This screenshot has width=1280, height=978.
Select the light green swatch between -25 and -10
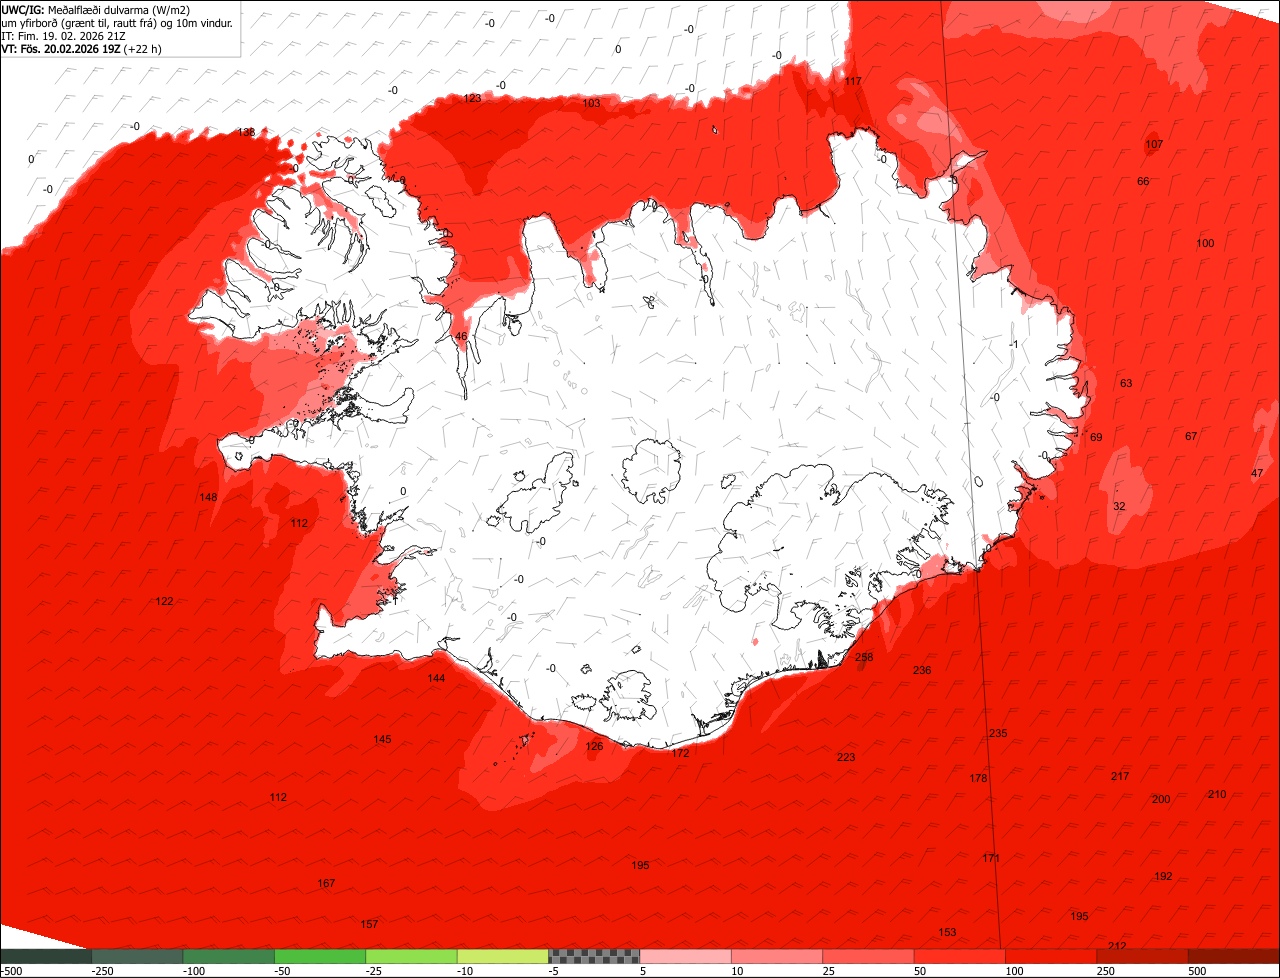point(412,956)
